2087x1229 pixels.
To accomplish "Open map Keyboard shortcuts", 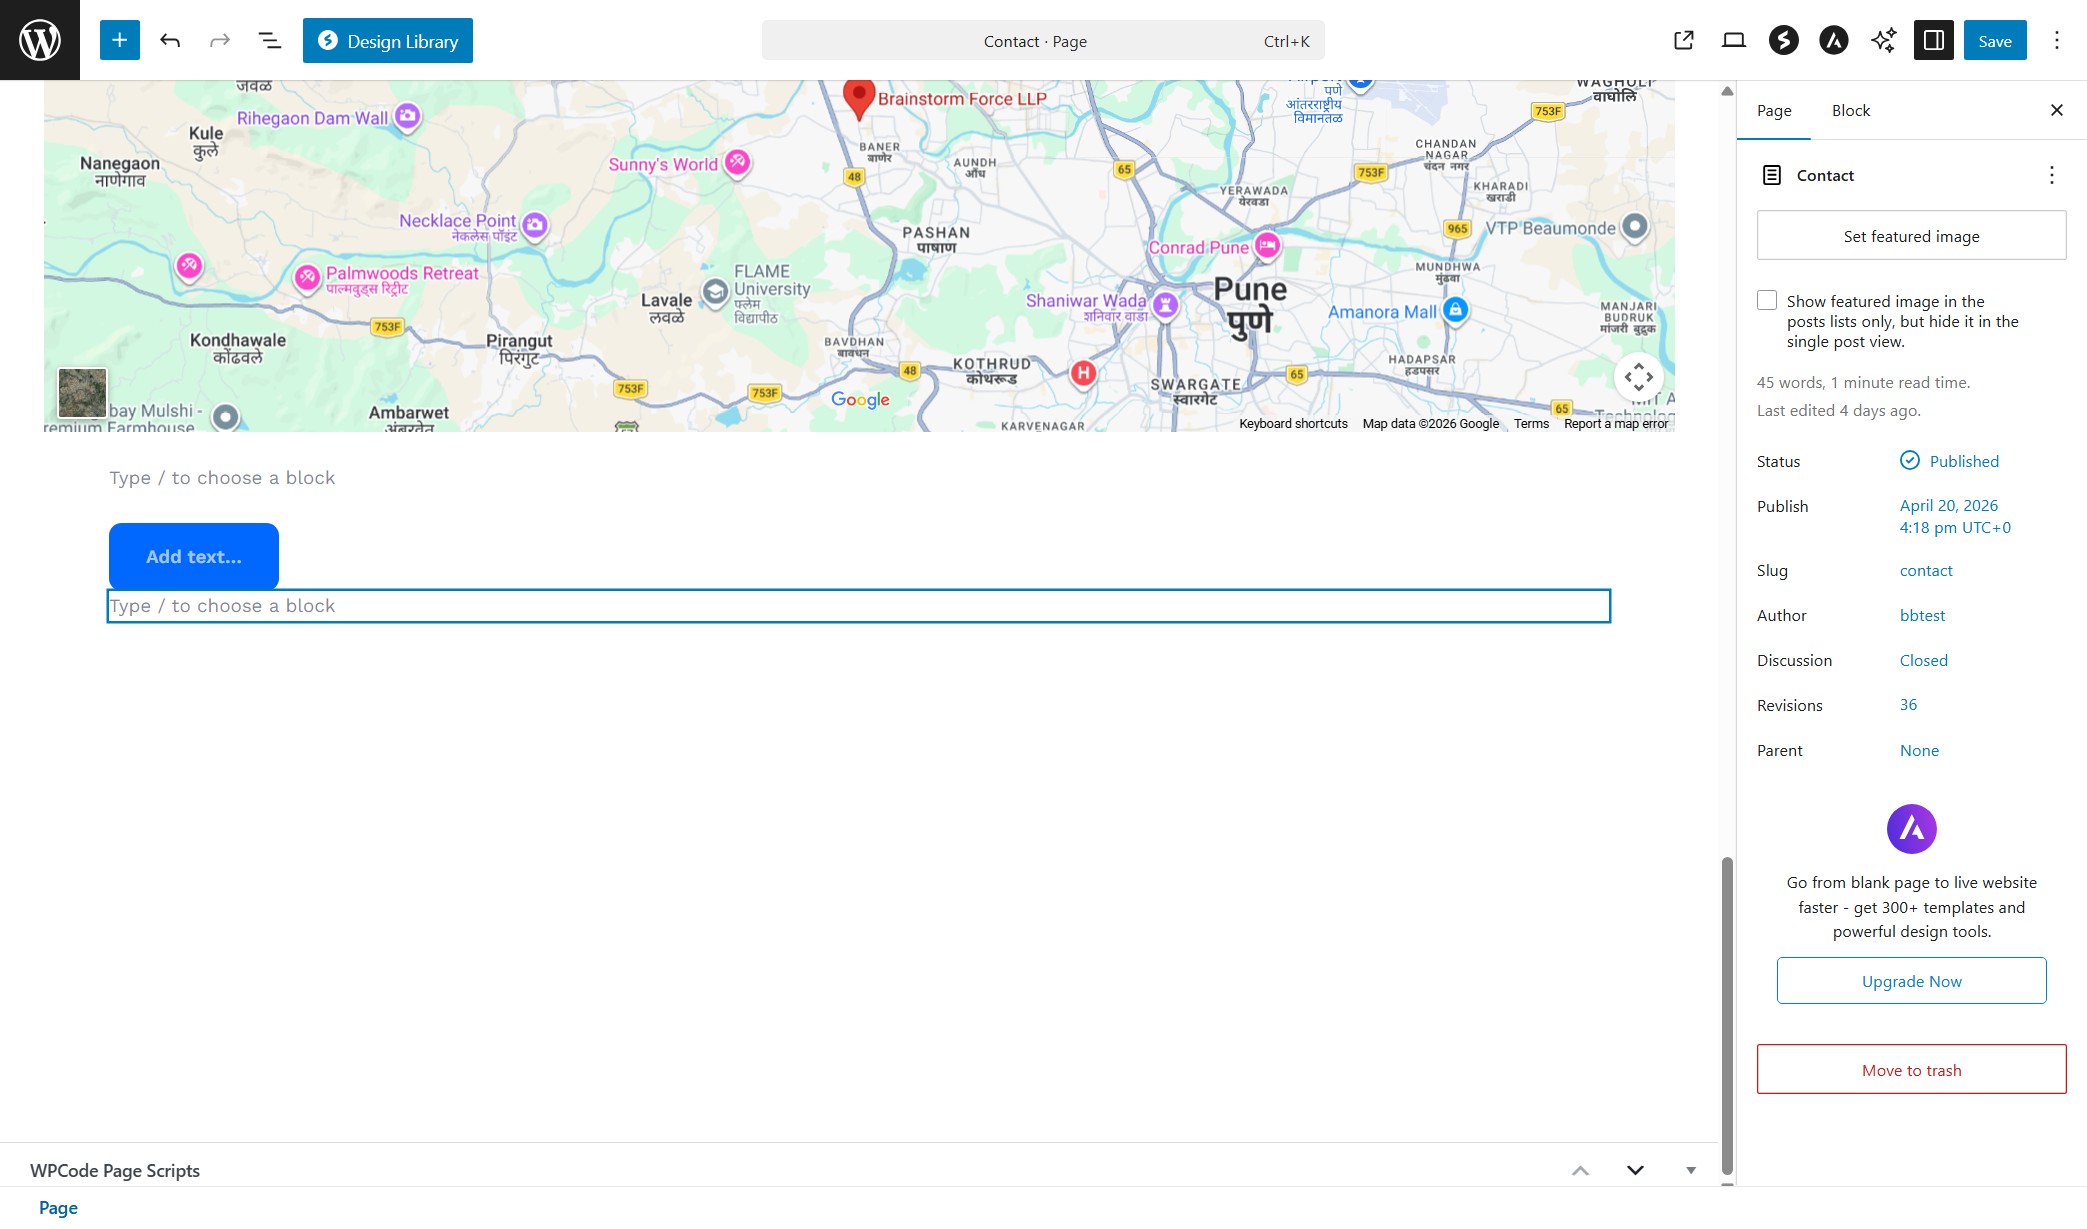I will (x=1293, y=424).
